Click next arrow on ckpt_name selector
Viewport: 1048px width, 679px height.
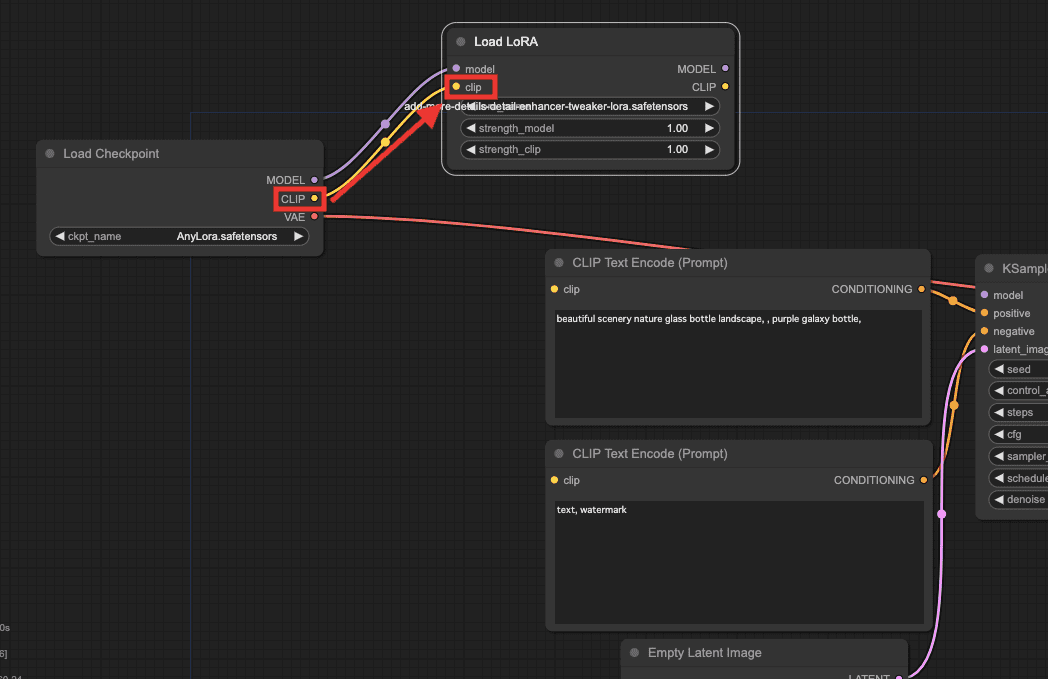(x=298, y=237)
